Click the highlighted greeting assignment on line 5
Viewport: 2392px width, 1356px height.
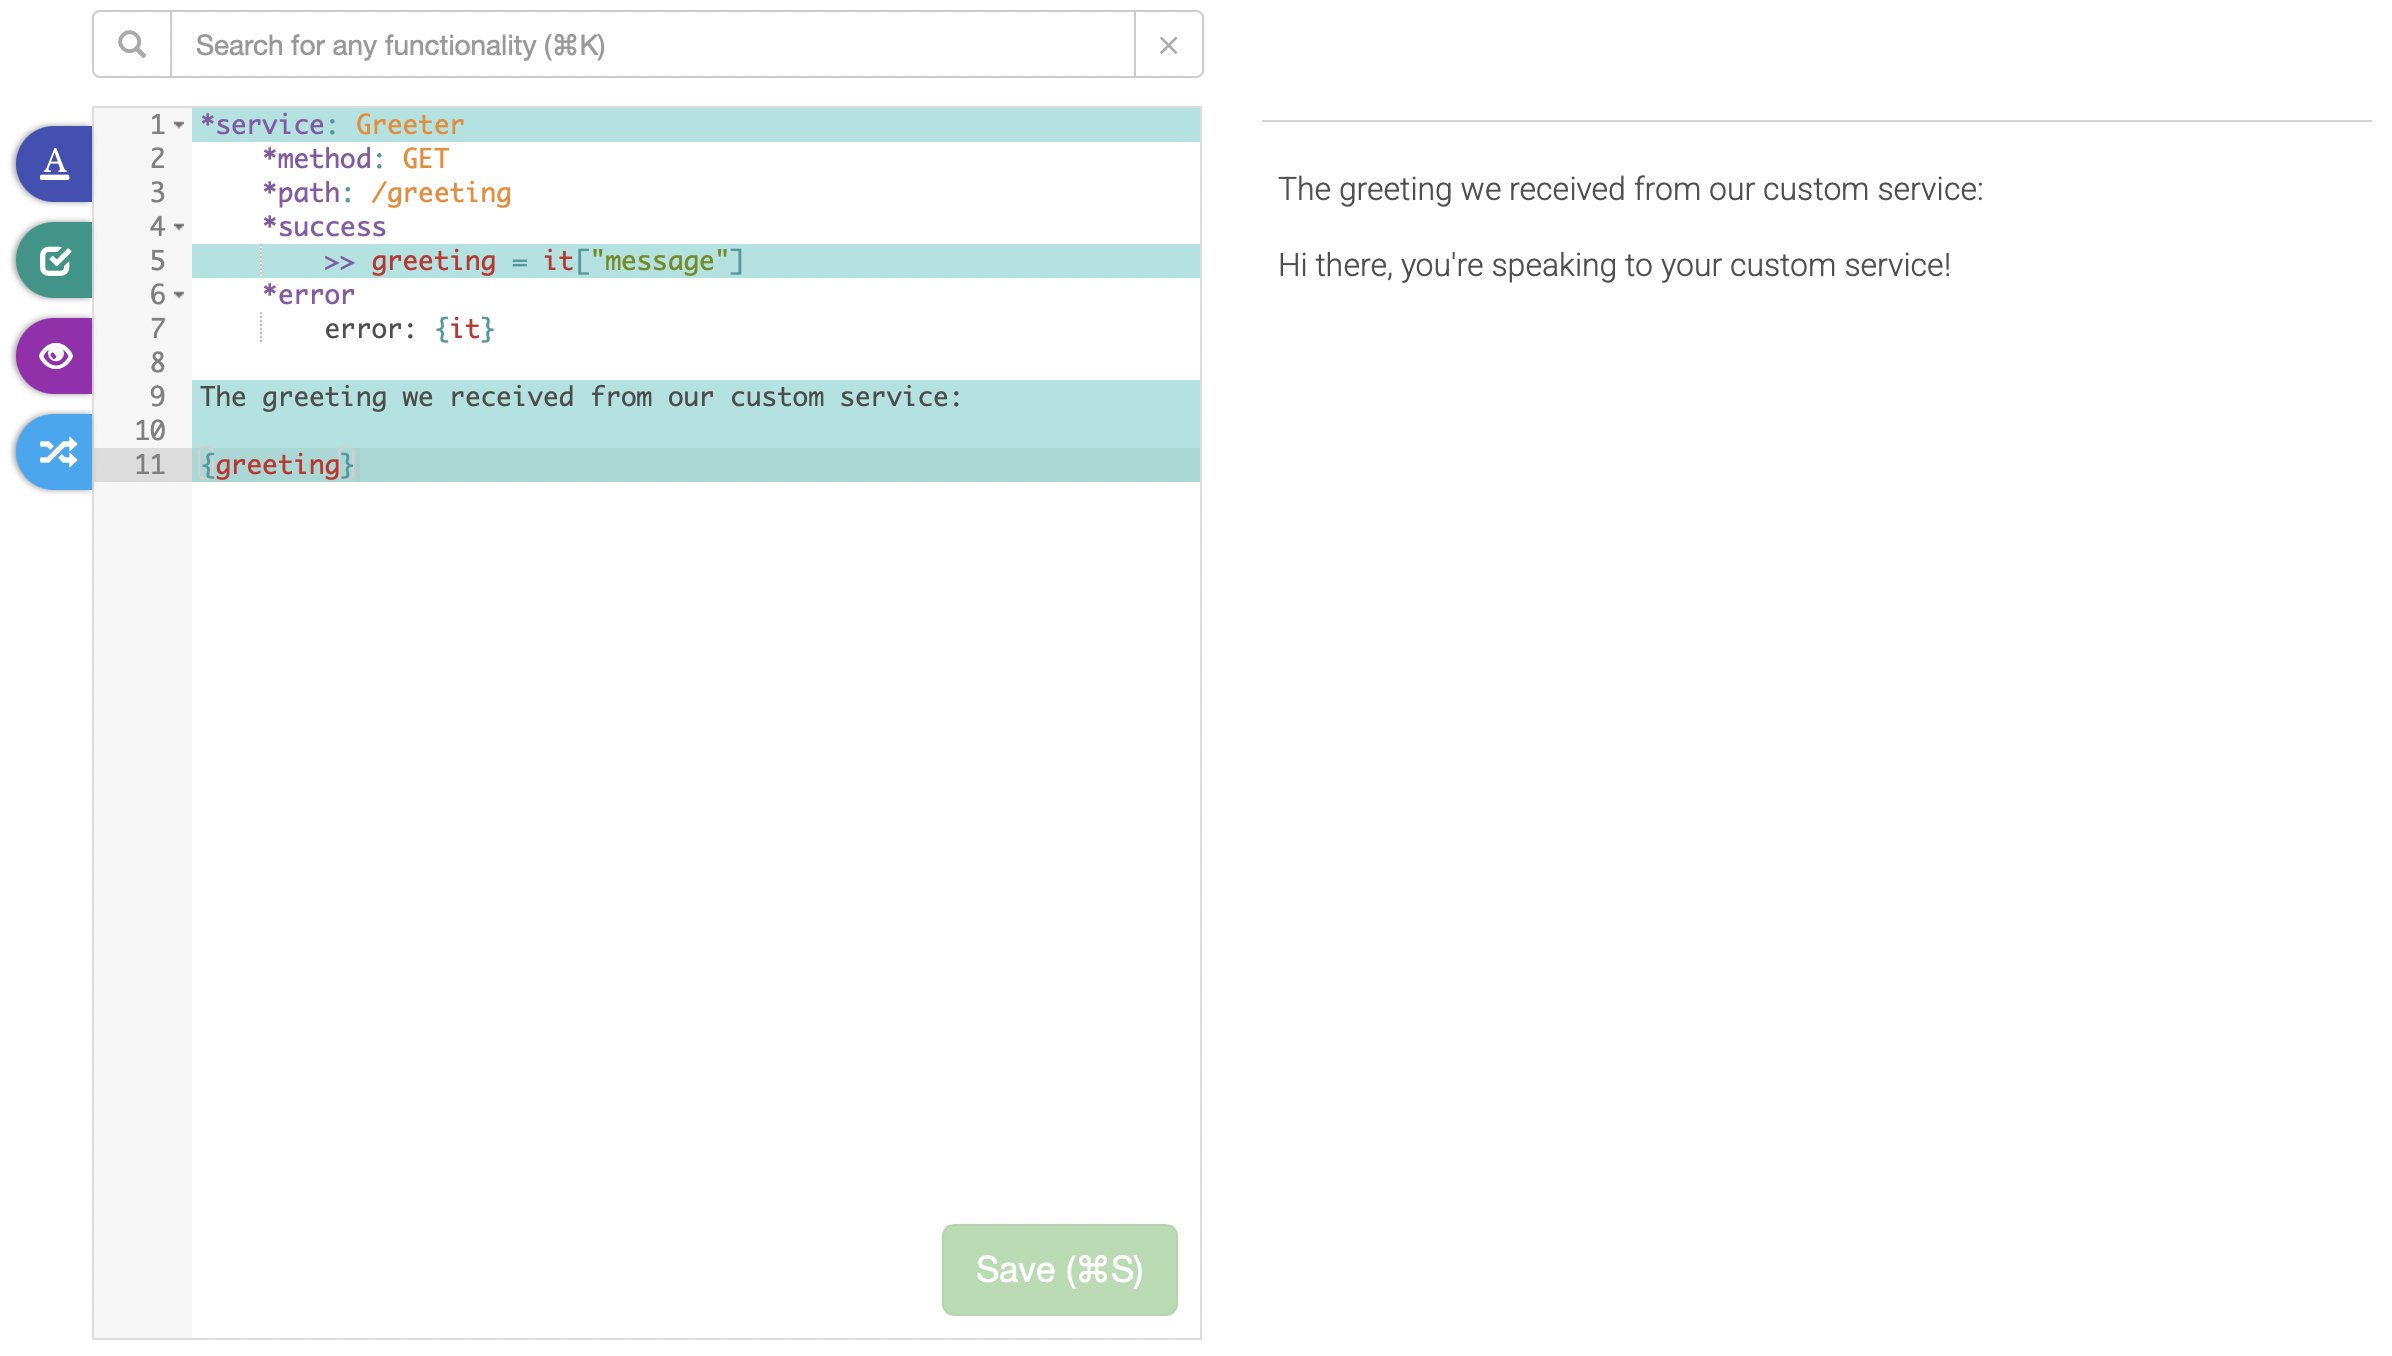tap(432, 260)
